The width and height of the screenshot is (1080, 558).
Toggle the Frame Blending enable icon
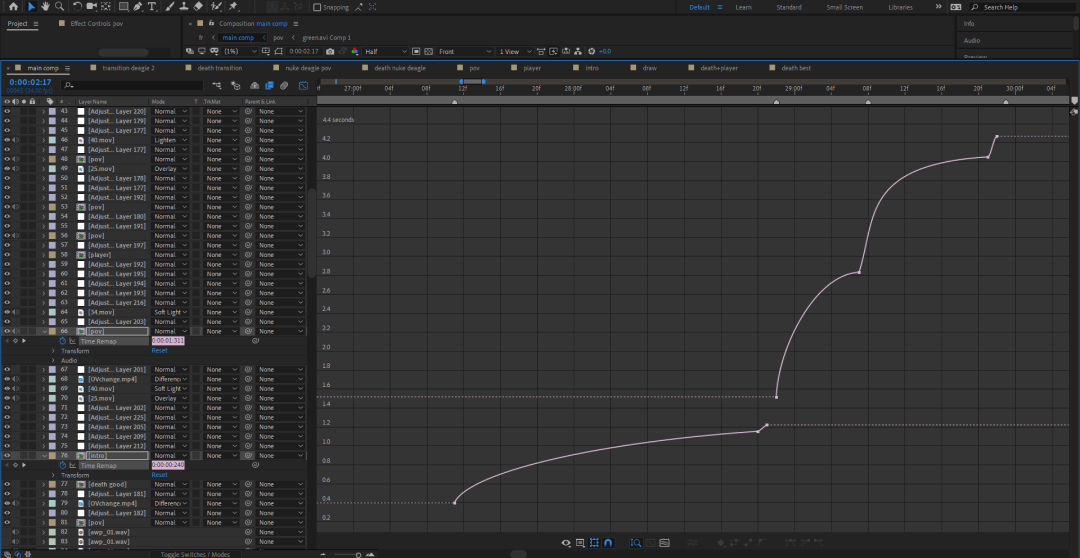[x=269, y=86]
